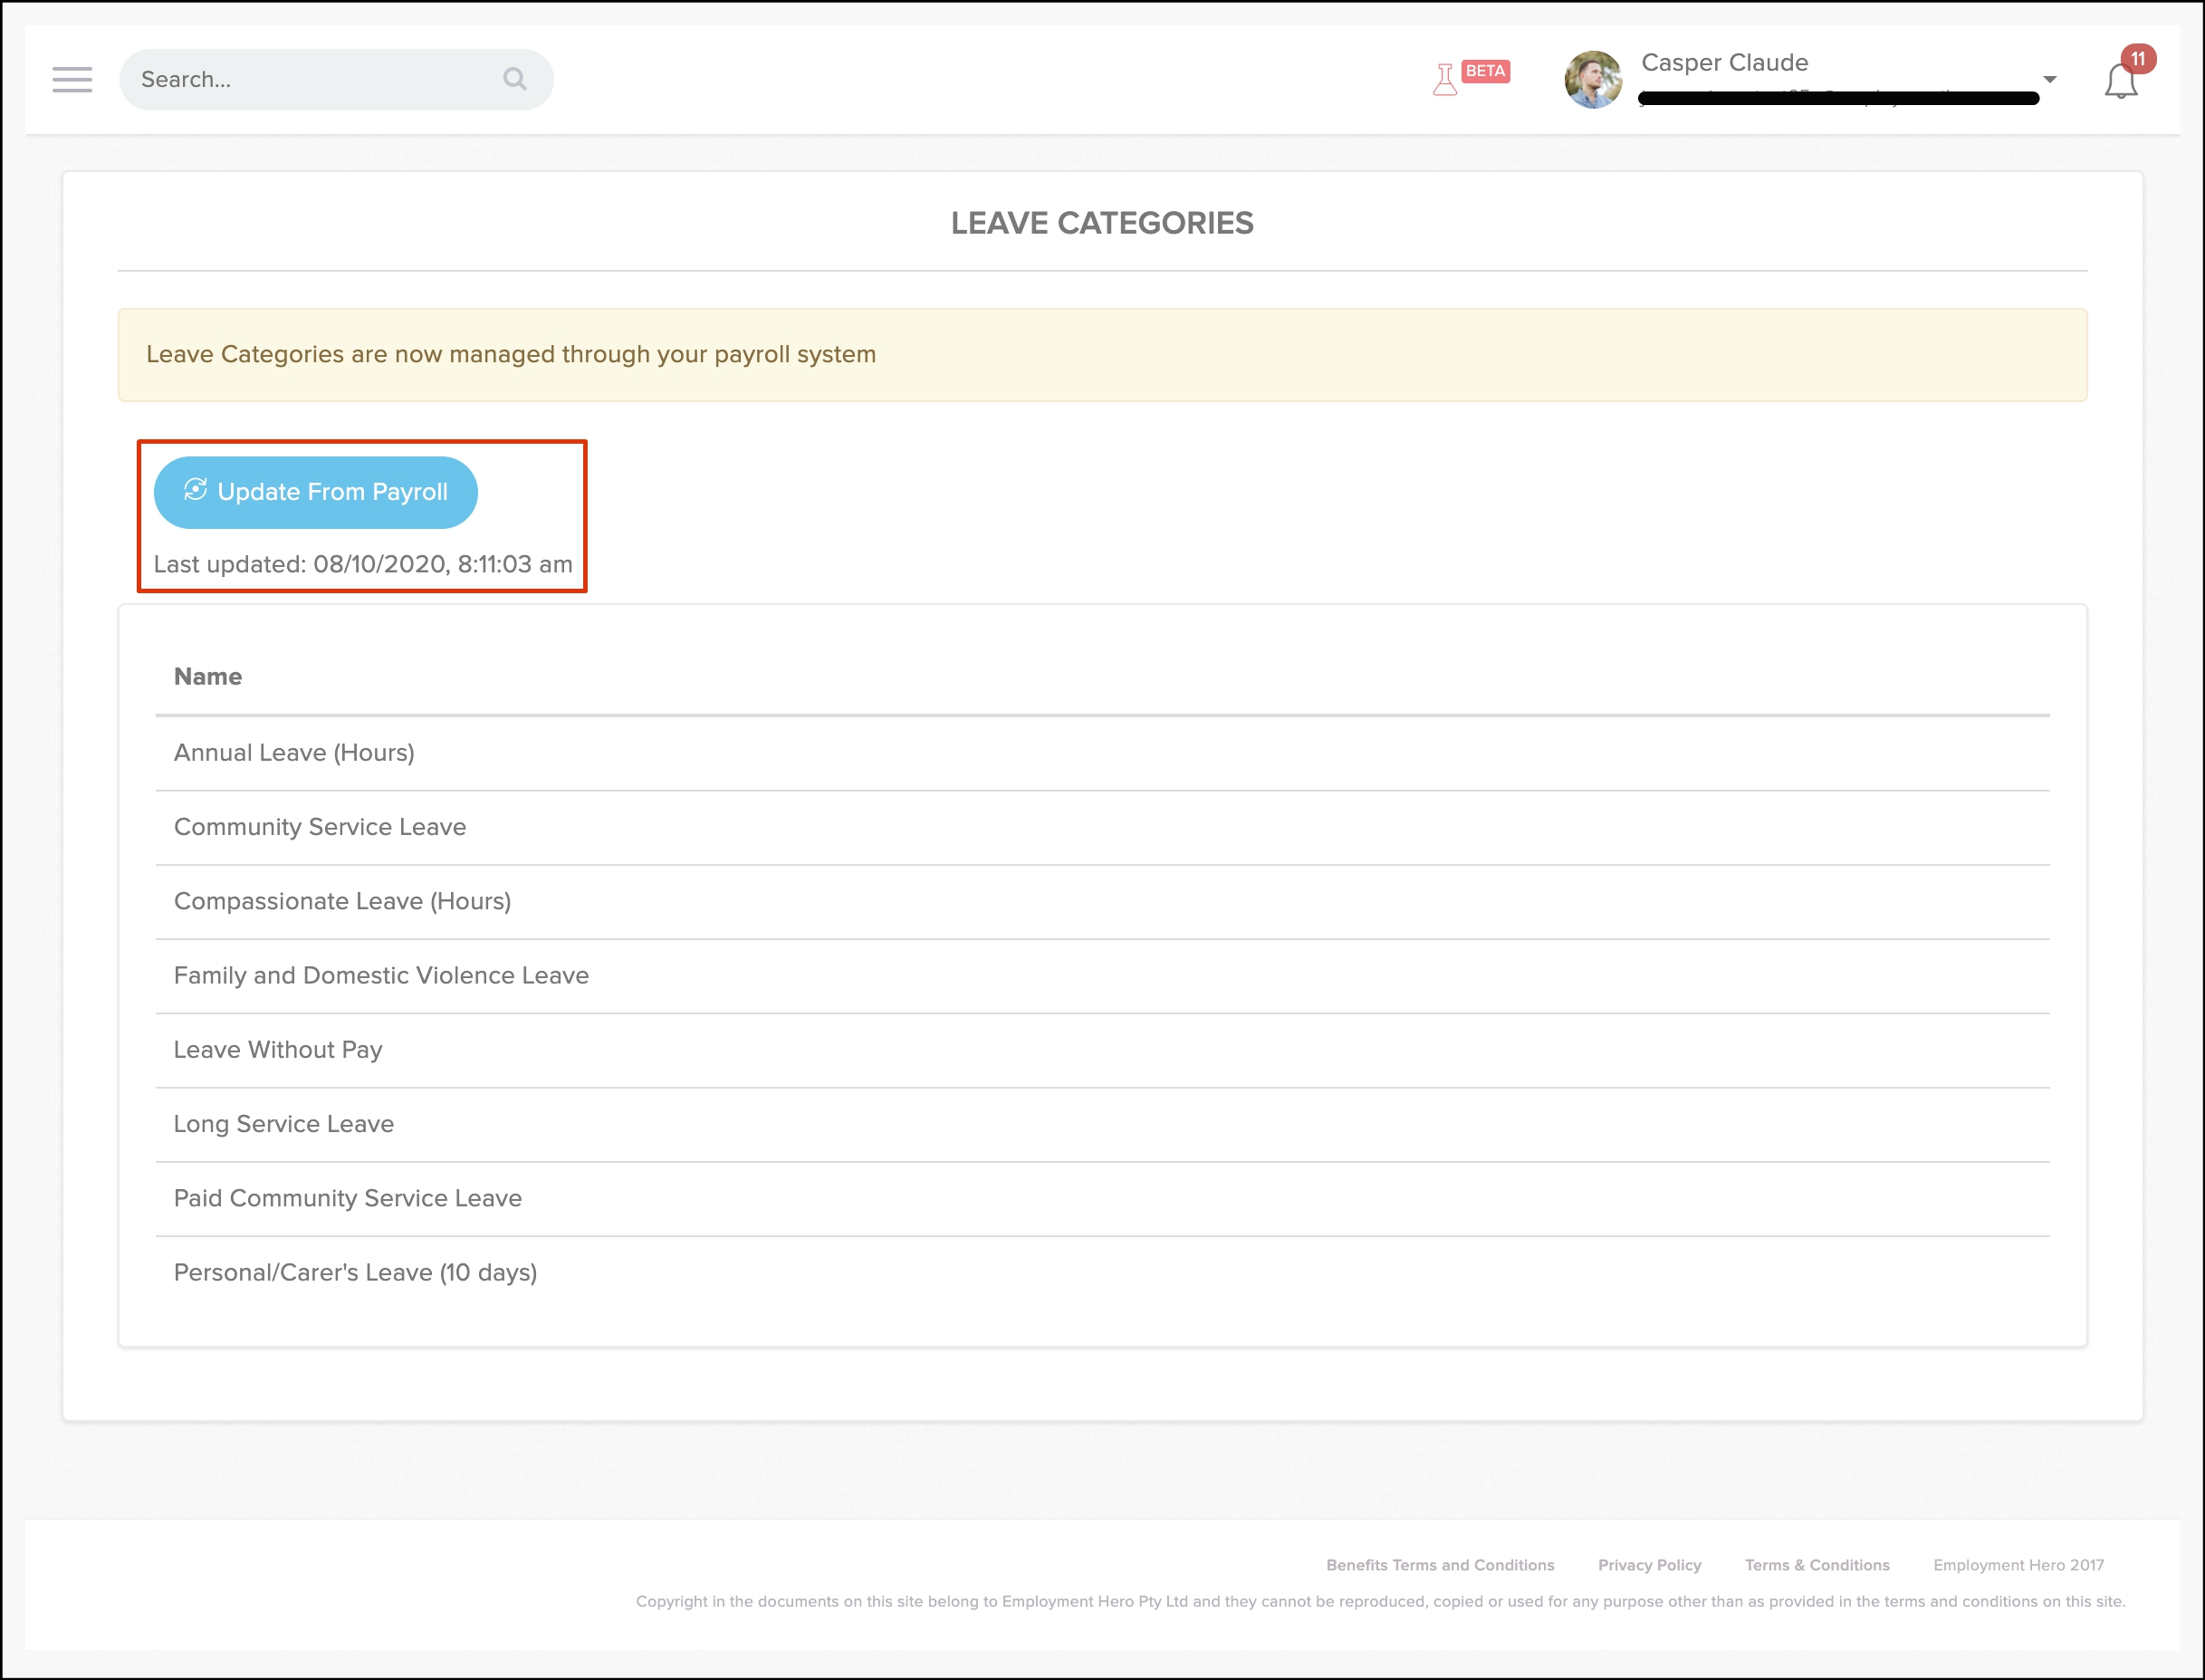Viewport: 2205px width, 1680px height.
Task: Select the Community Service Leave row
Action: click(x=320, y=827)
